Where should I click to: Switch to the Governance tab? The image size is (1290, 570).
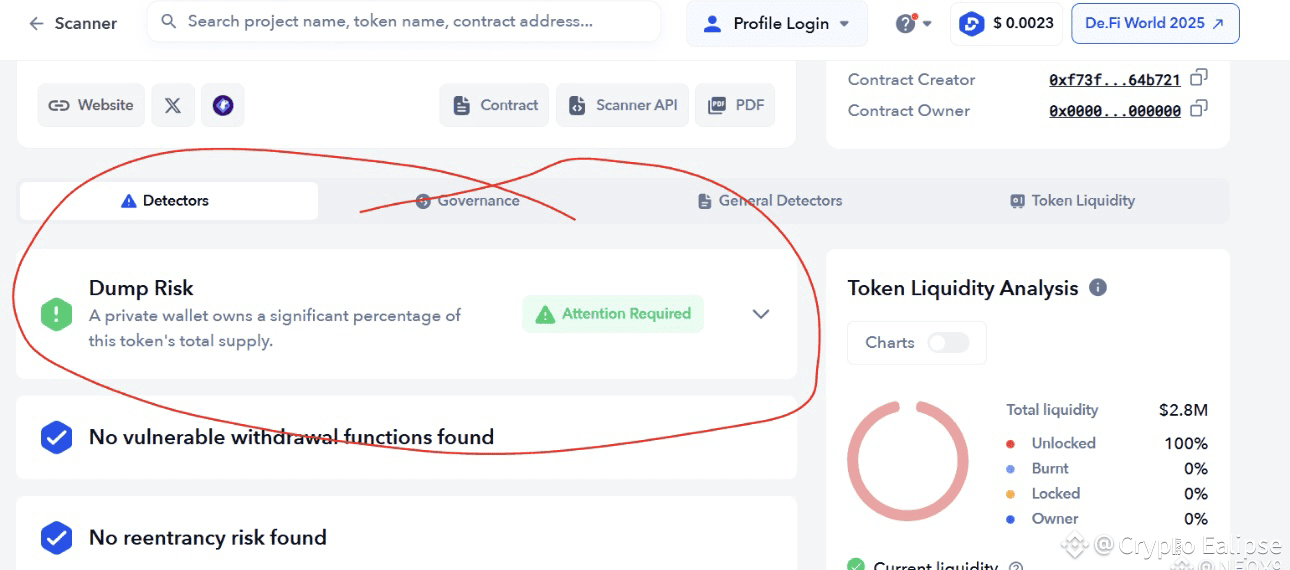[x=468, y=201]
